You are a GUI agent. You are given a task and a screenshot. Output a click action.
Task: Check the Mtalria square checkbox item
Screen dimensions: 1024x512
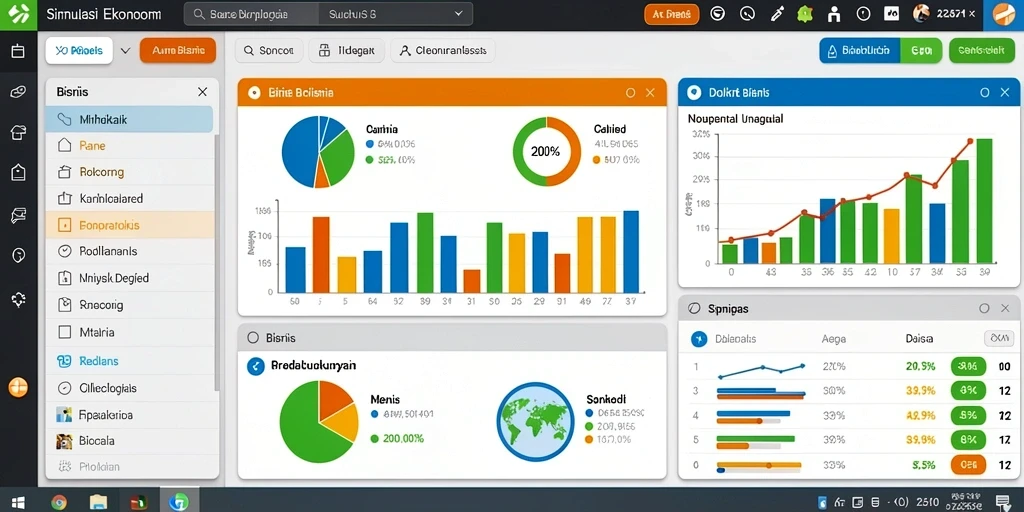65,332
